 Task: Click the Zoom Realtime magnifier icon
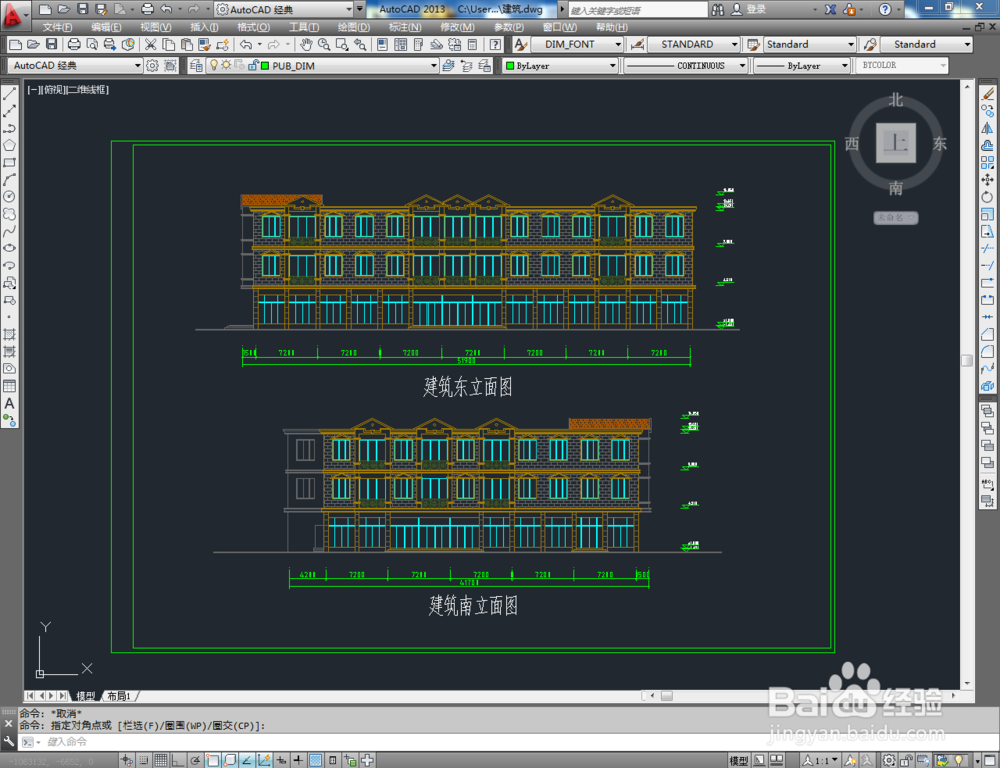pos(324,44)
